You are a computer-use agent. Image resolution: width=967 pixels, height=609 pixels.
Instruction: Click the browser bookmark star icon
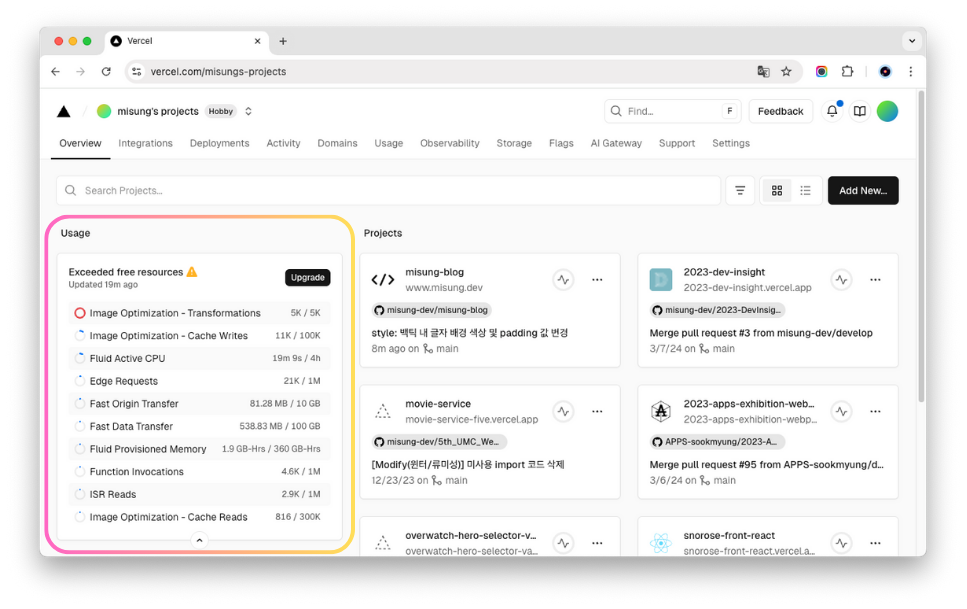[x=786, y=72]
